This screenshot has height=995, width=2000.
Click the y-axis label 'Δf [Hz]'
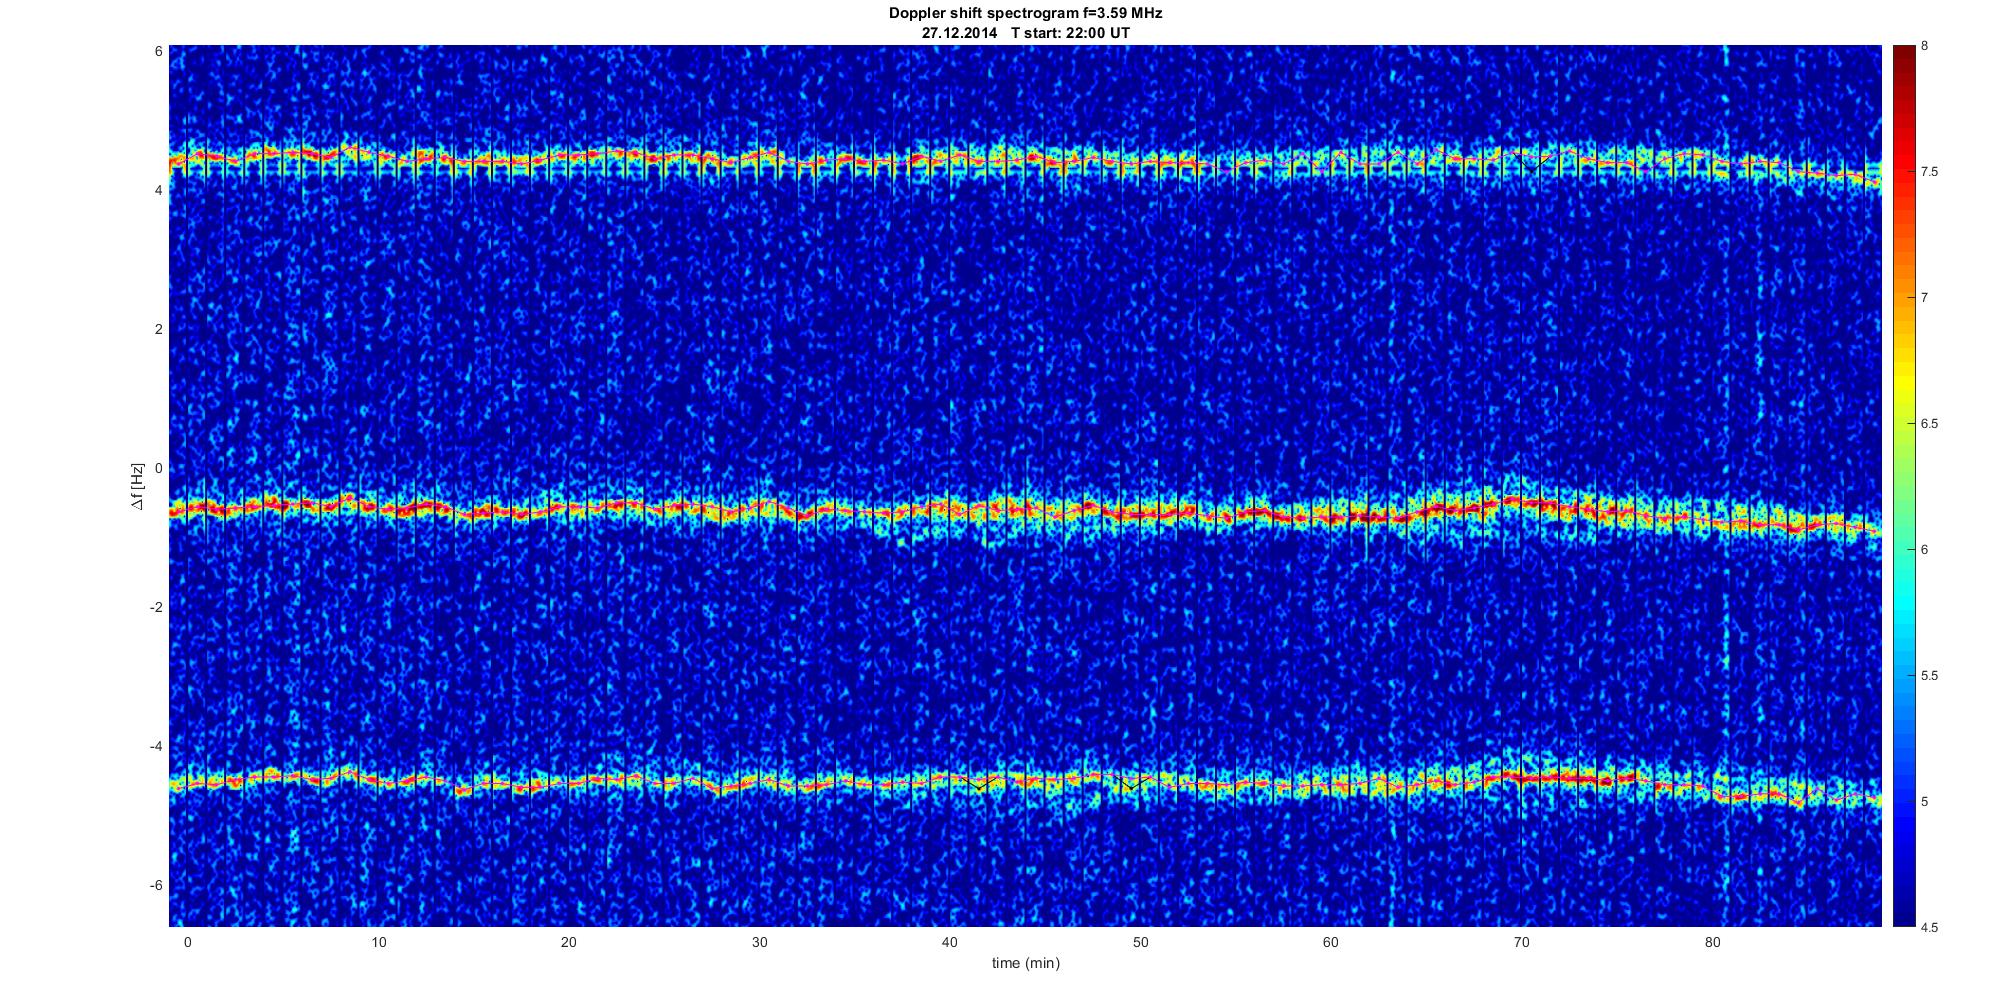[x=138, y=486]
